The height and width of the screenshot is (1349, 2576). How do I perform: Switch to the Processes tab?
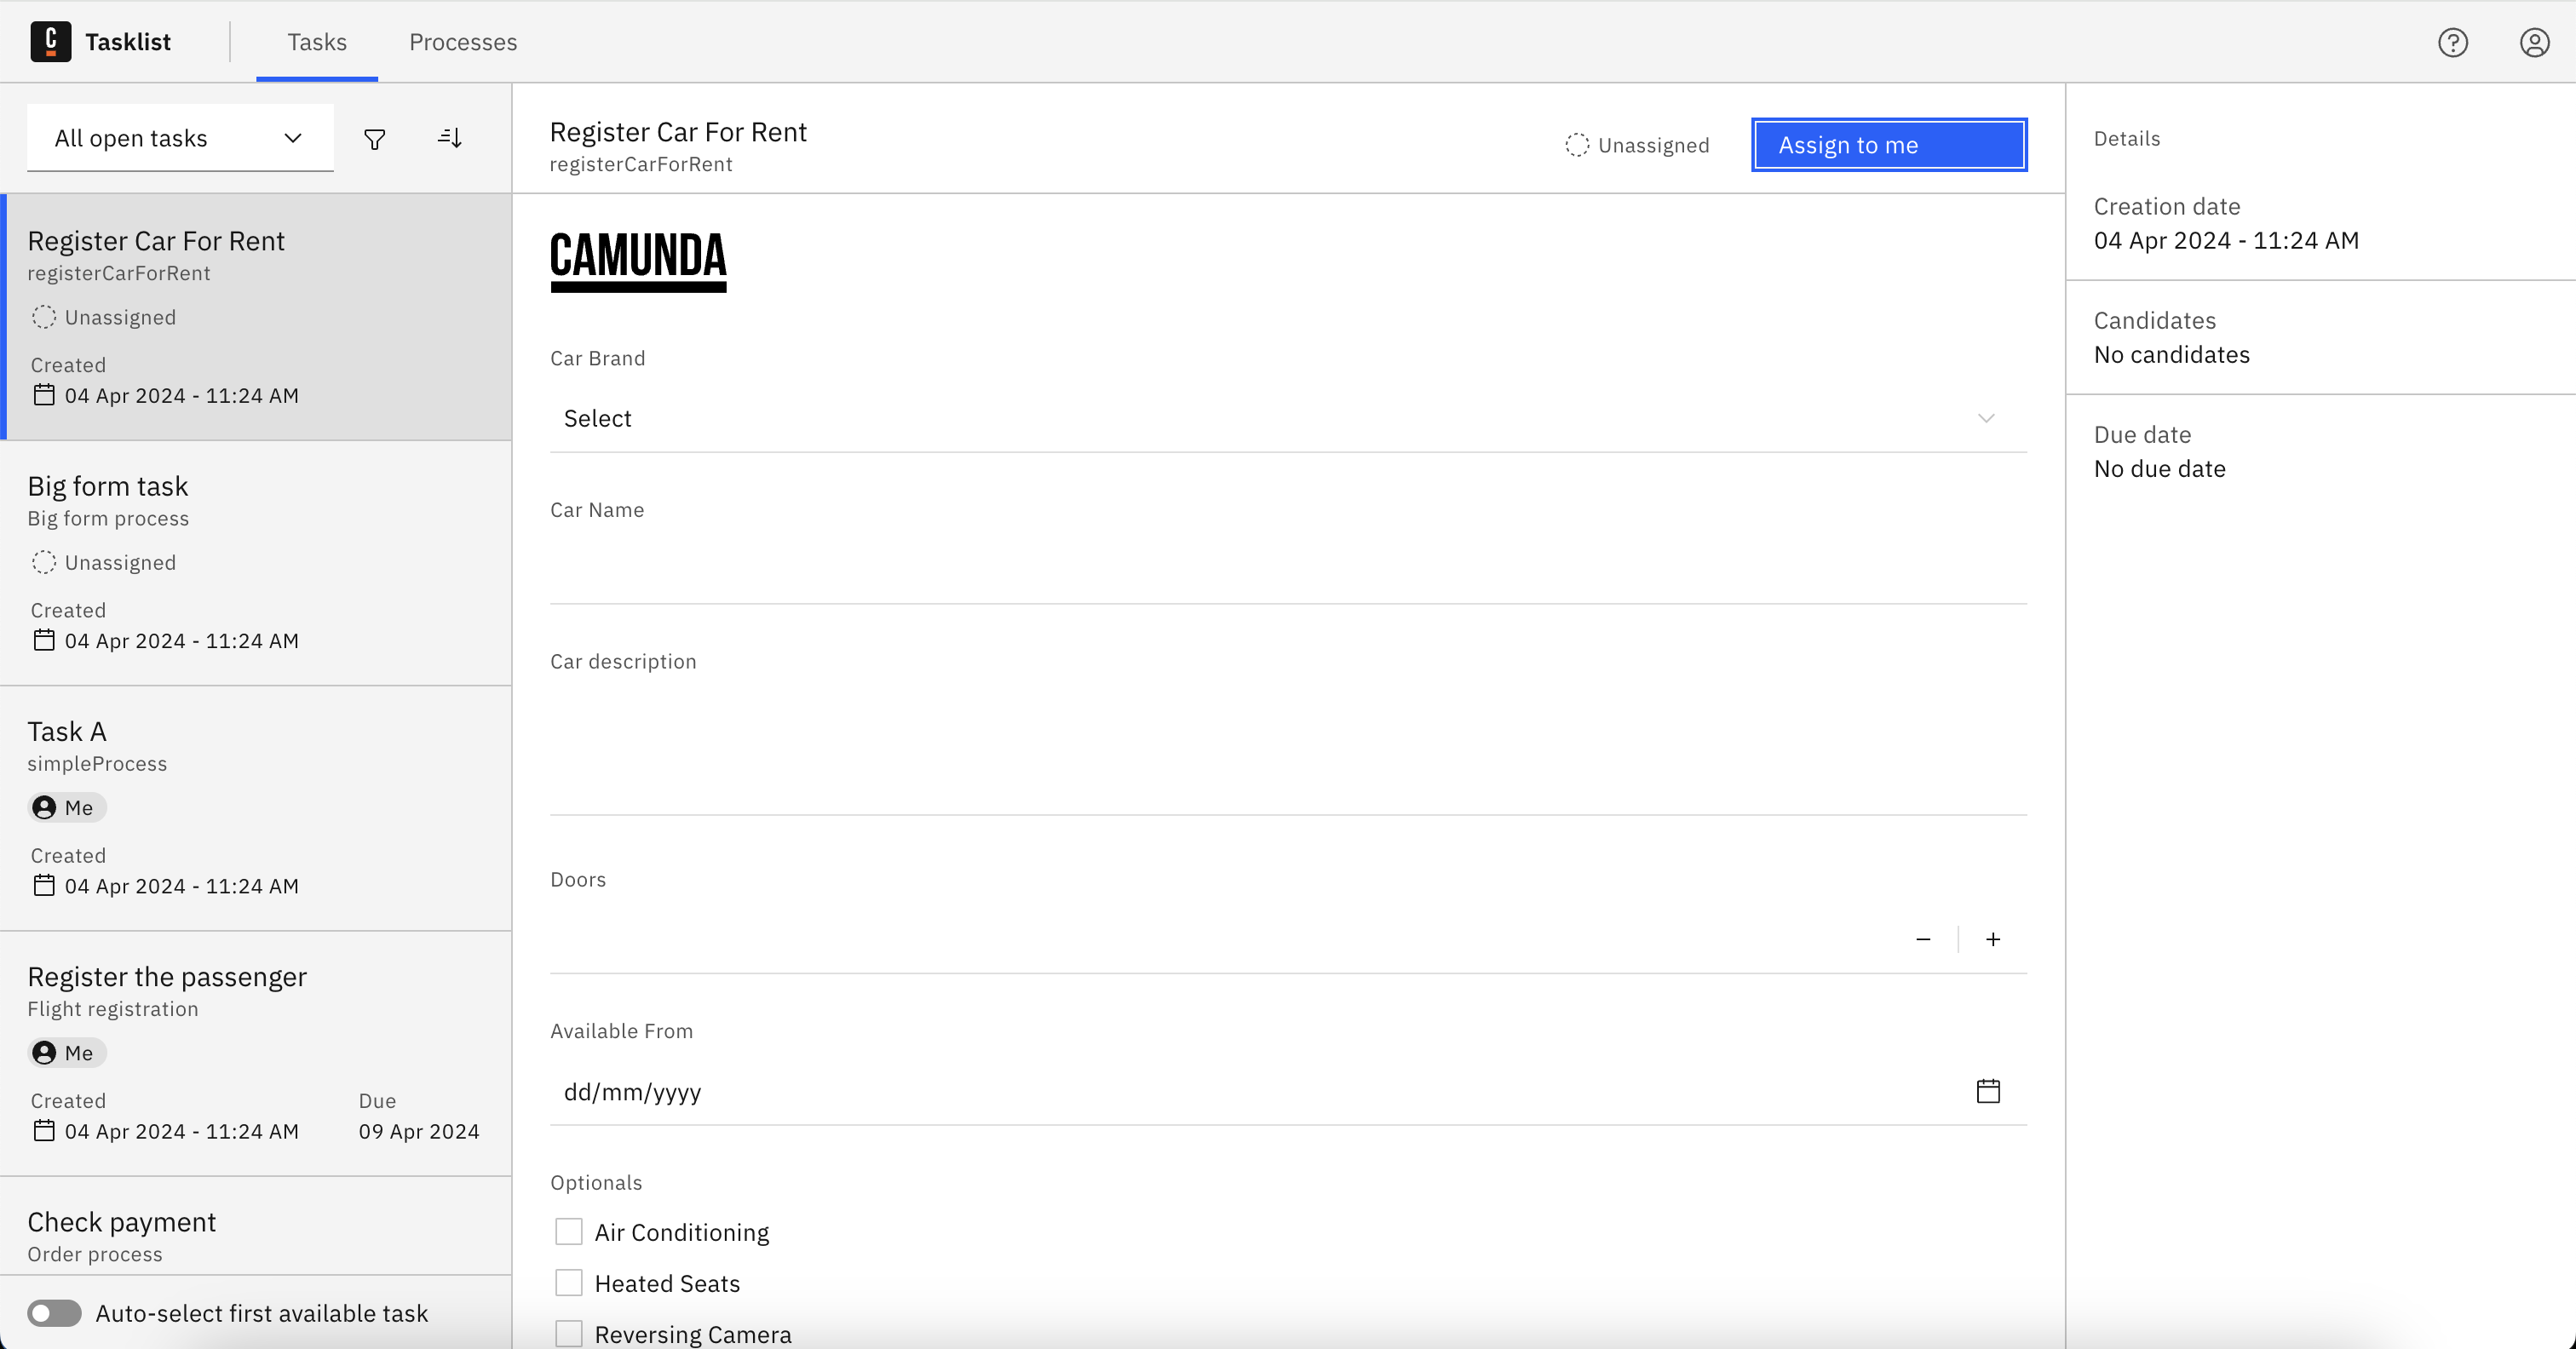coord(463,42)
